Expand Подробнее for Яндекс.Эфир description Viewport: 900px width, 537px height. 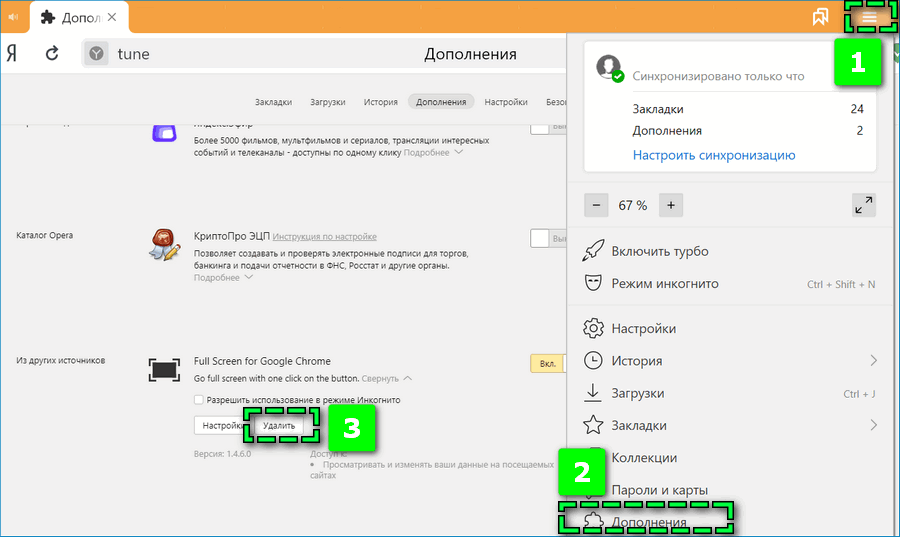432,153
